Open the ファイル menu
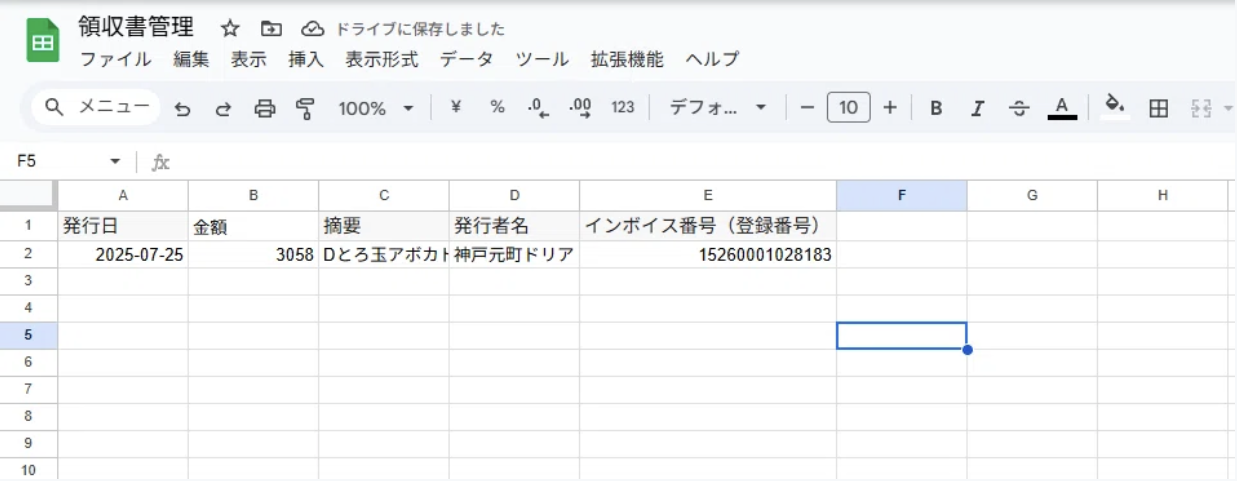Image resolution: width=1238 pixels, height=502 pixels. point(115,60)
